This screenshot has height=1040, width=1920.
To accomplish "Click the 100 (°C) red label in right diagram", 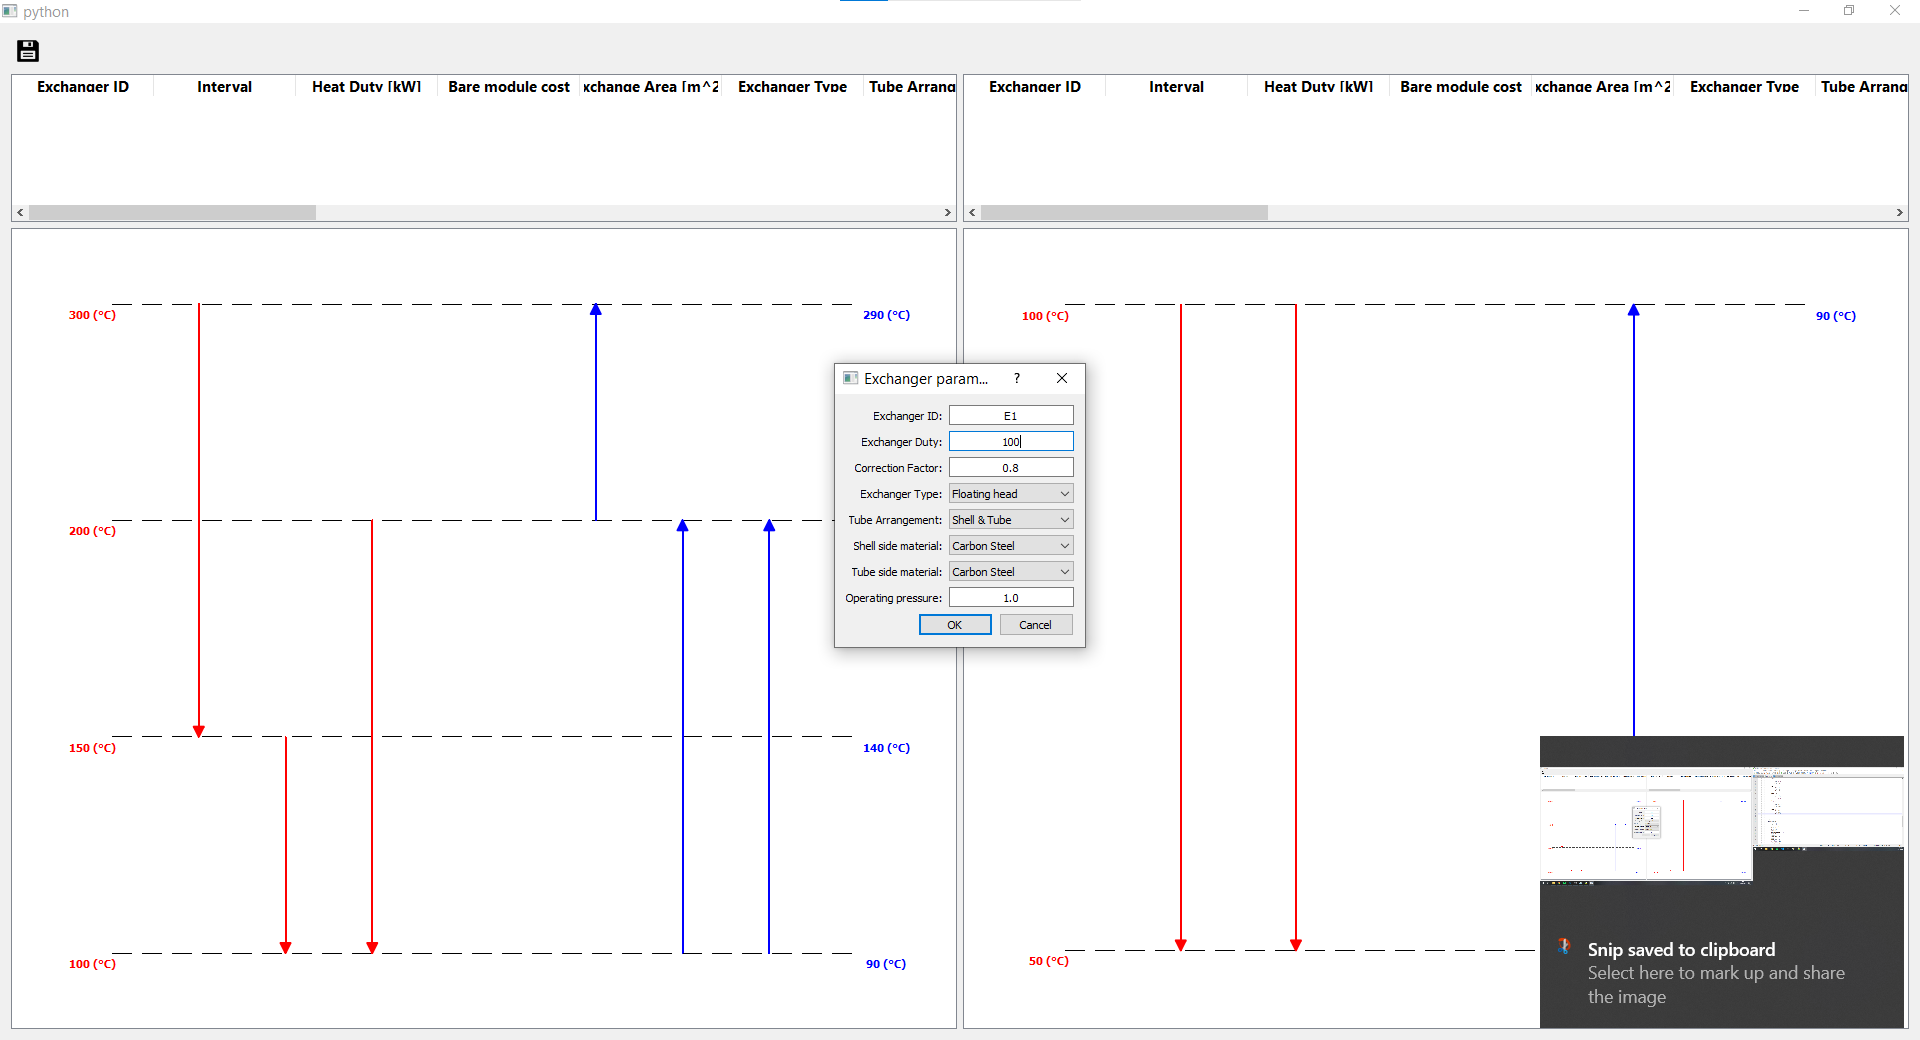I will click(1045, 316).
